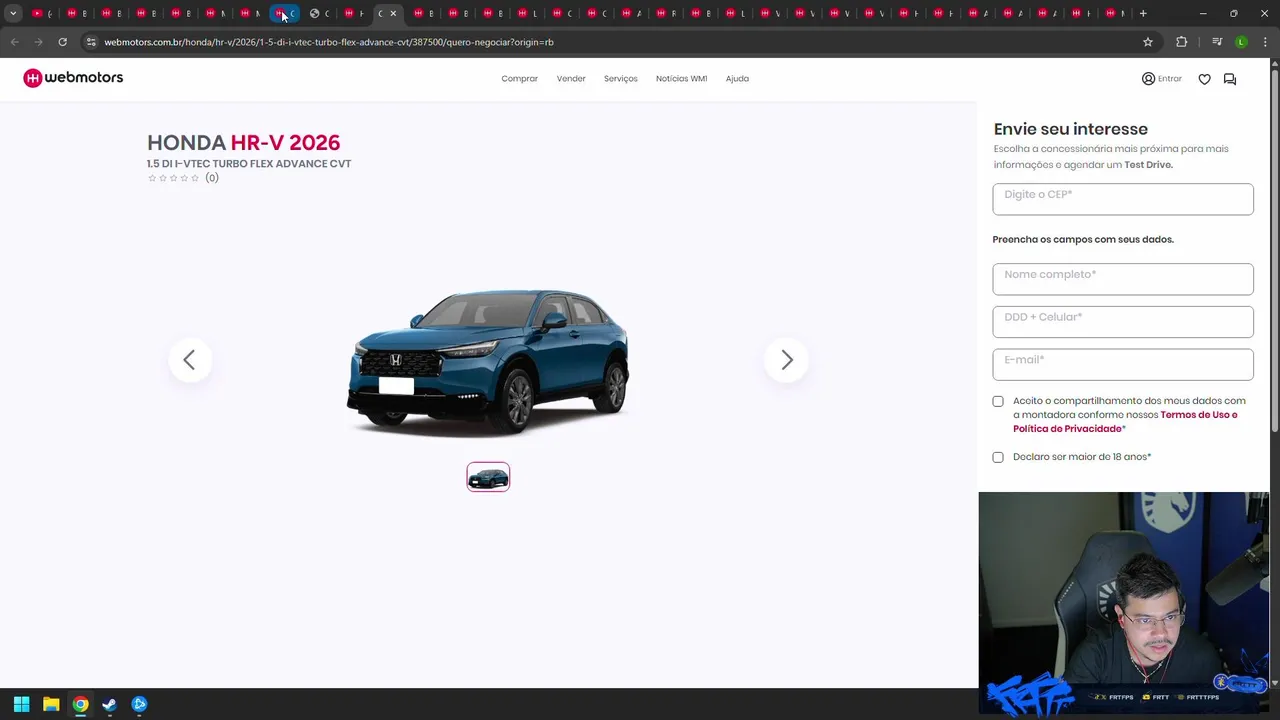Rate the car using the fifth star
The width and height of the screenshot is (1280, 720).
click(x=195, y=178)
